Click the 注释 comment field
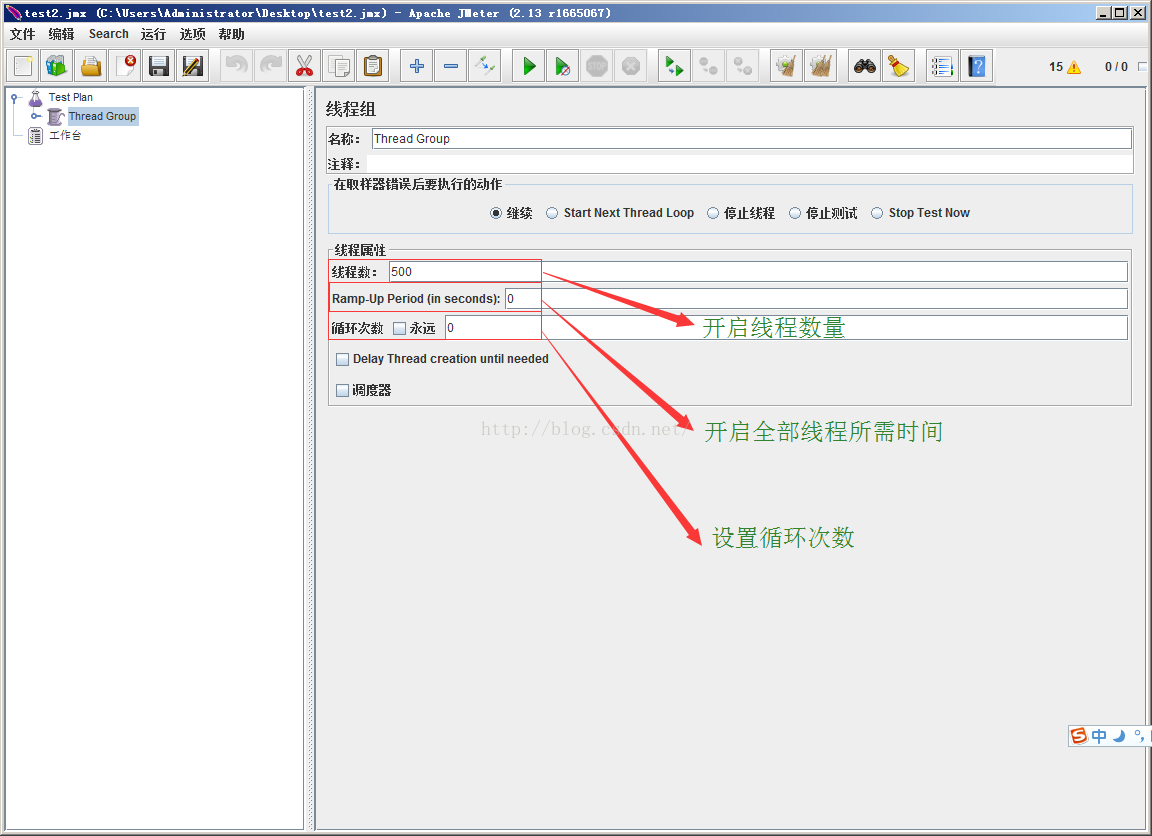 point(749,164)
